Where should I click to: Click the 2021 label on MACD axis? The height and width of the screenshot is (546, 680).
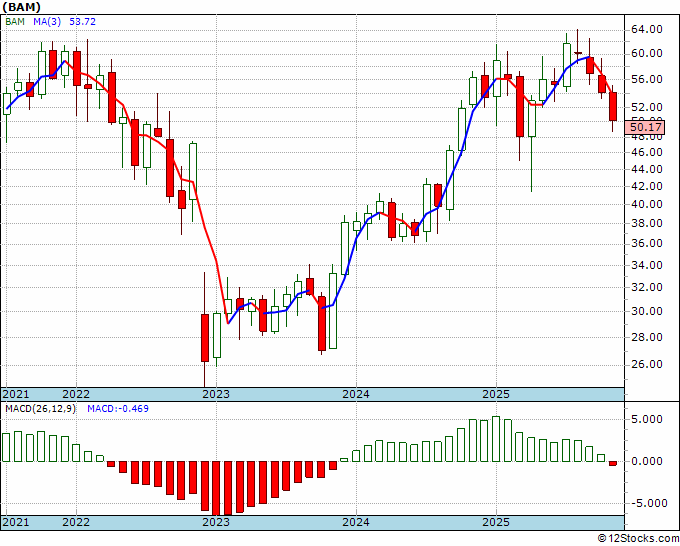click(x=16, y=522)
